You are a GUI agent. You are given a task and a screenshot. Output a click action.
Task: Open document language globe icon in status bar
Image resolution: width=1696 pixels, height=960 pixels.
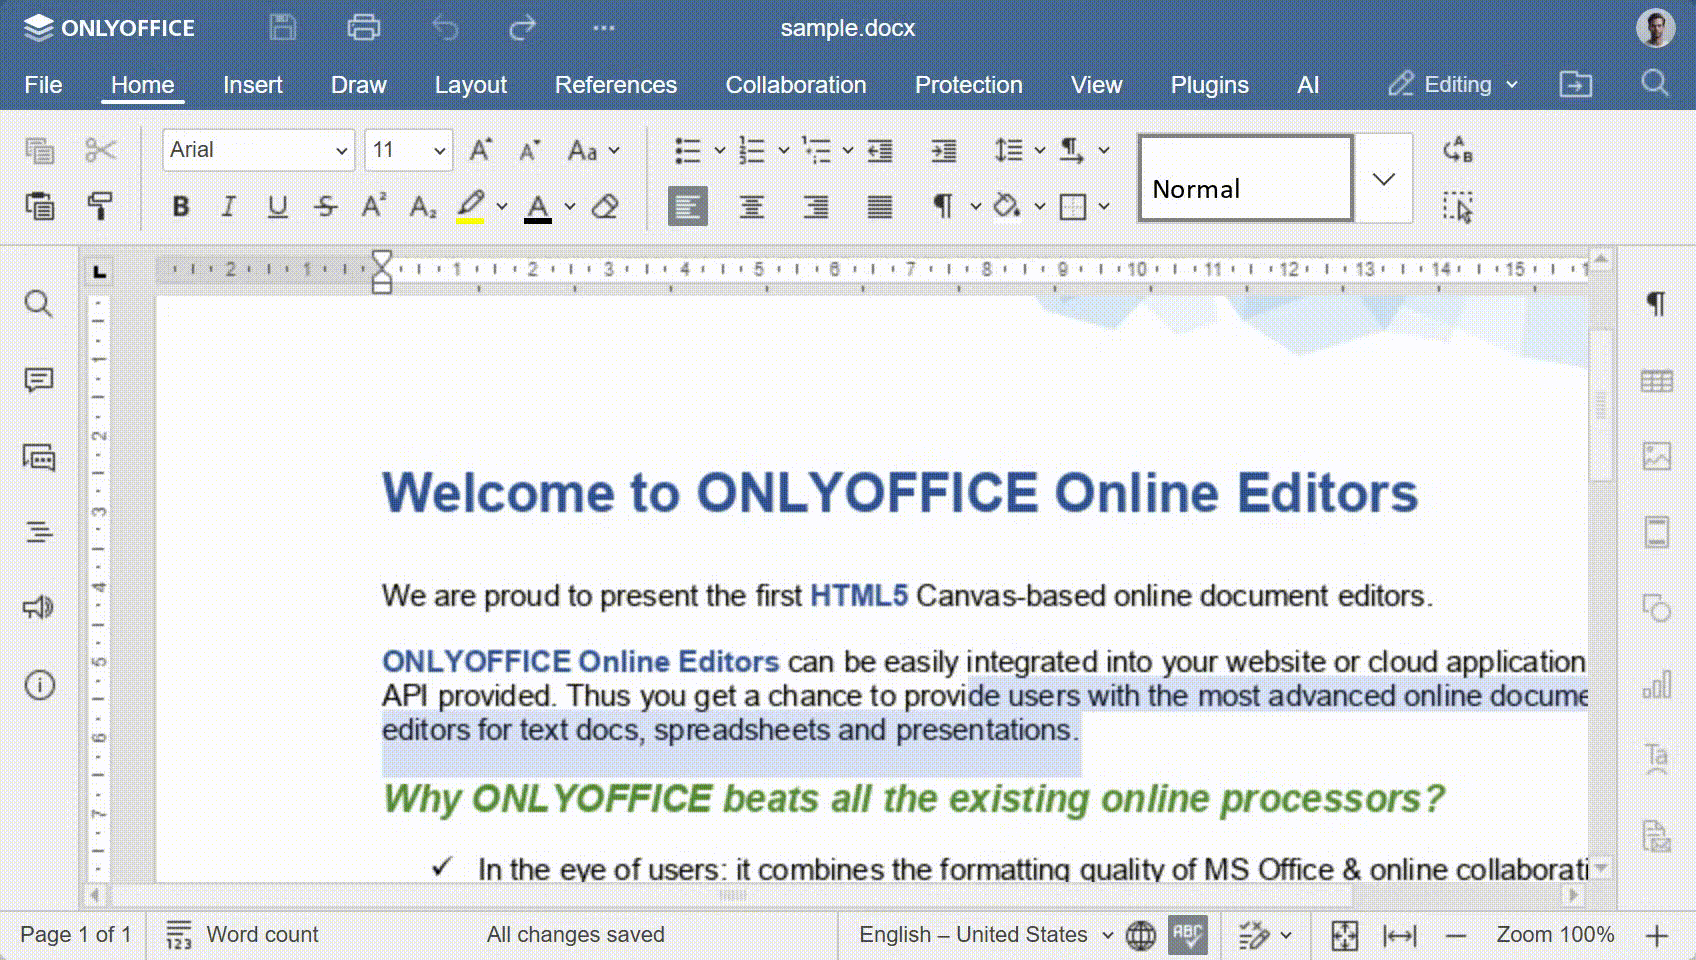1141,935
